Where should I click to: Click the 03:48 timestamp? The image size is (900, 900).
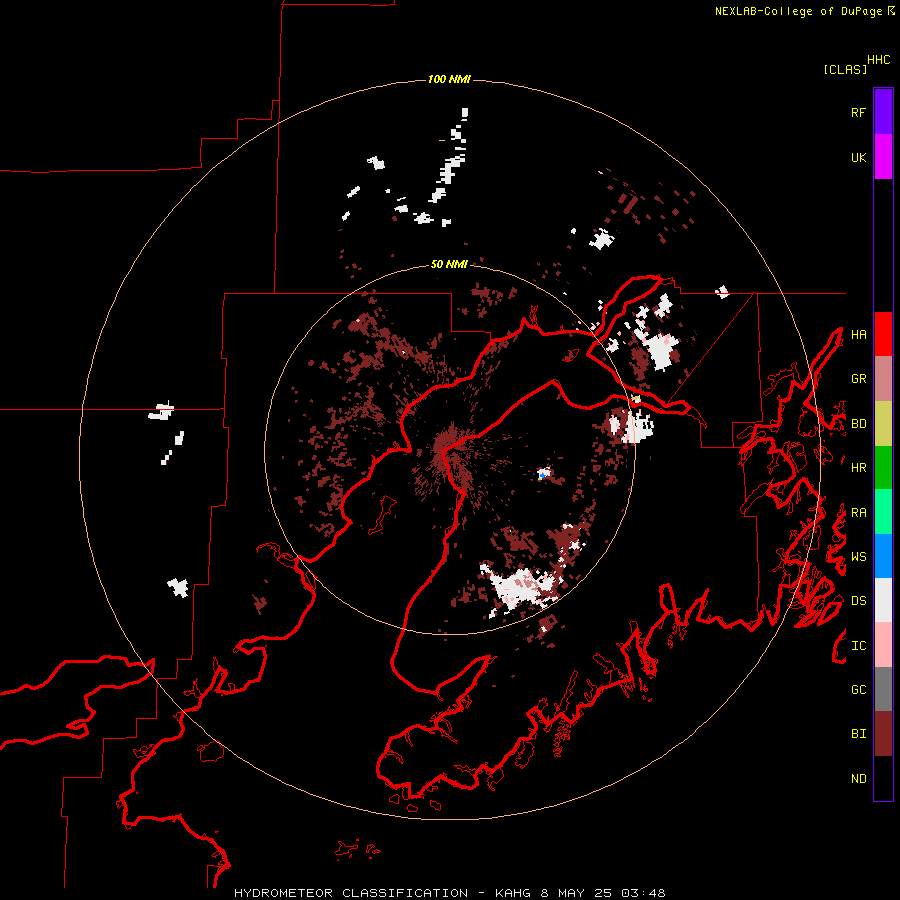644,893
